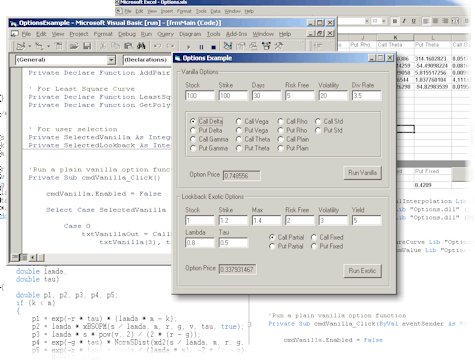Select the Call Theta radio button

coord(239,139)
